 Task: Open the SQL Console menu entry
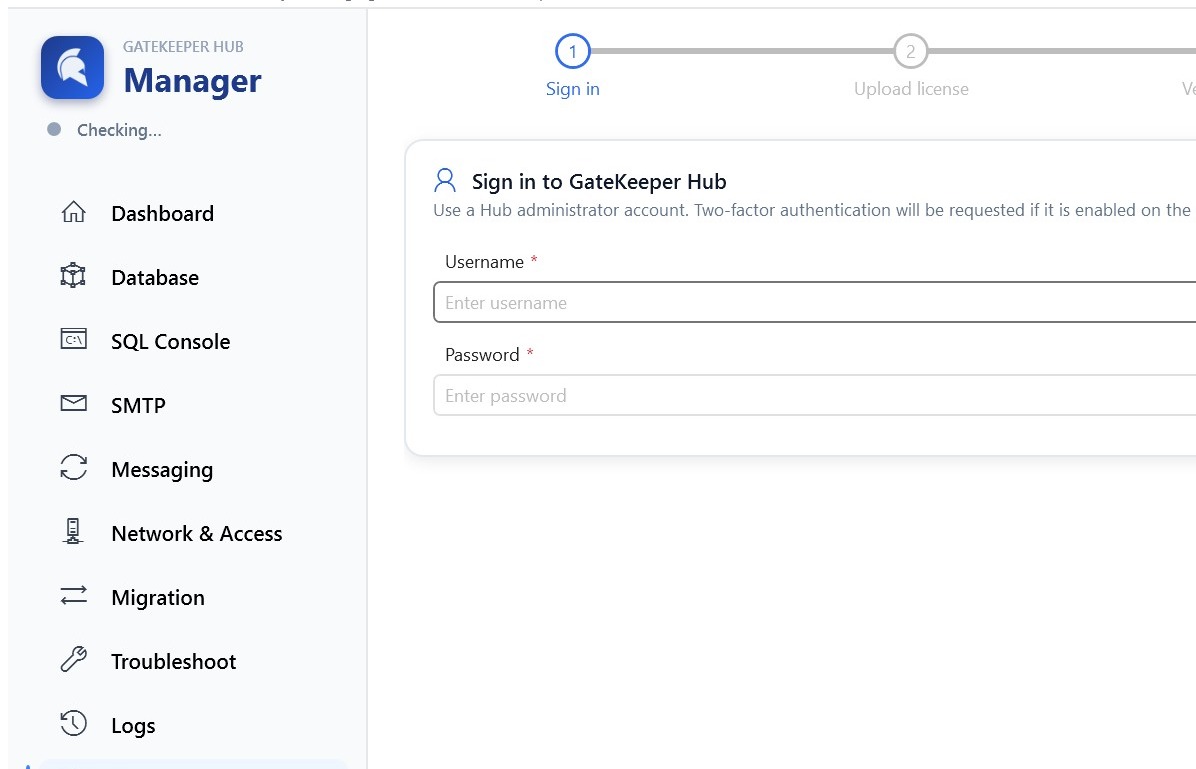click(170, 342)
